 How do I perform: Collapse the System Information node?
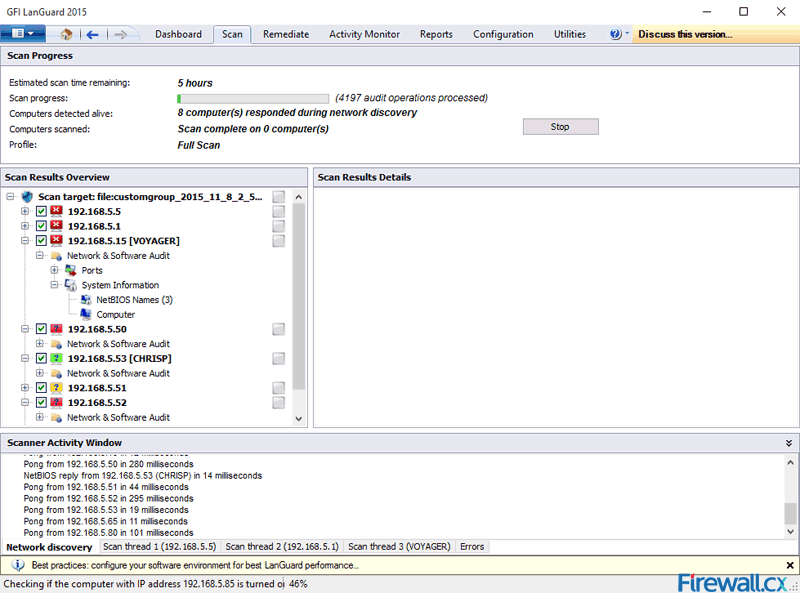(54, 285)
